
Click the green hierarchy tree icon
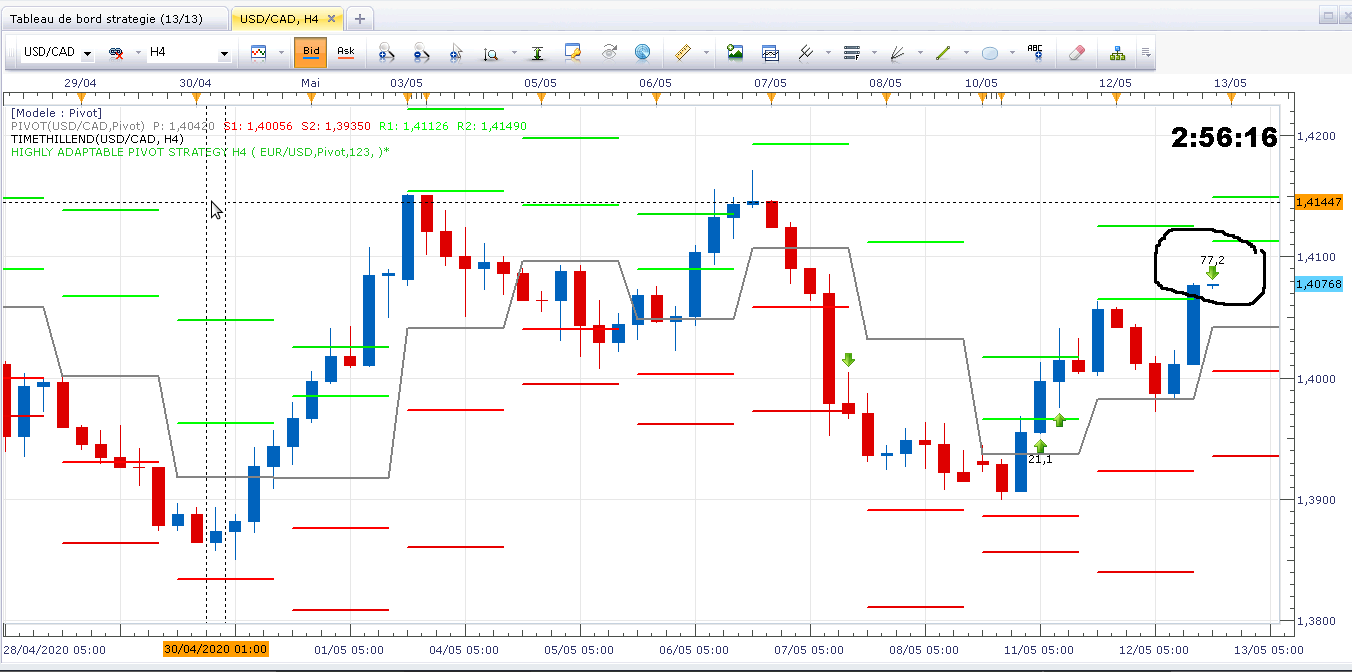coord(1117,53)
